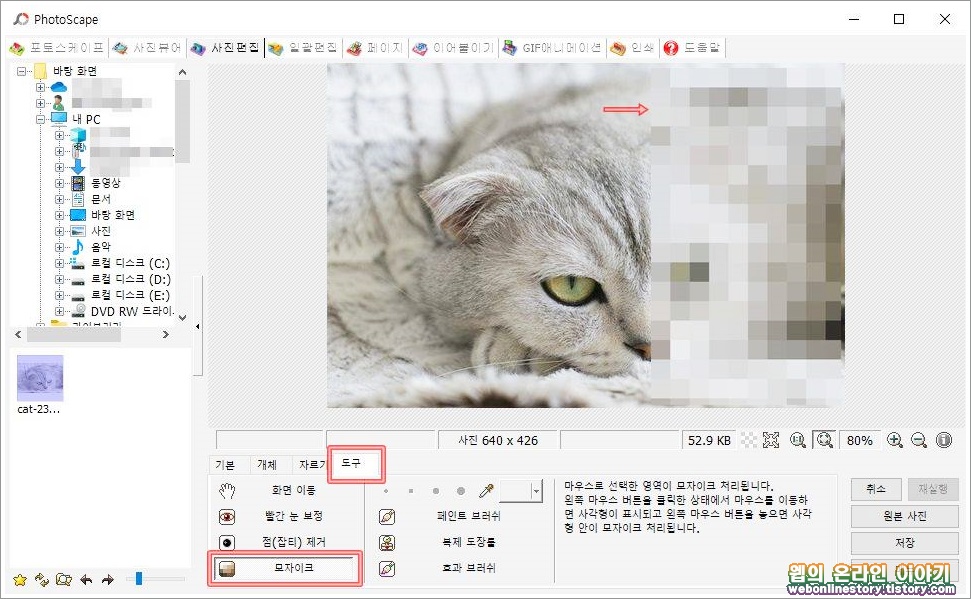
Task: Collapse the left panel splitter arrow
Action: pos(198,326)
